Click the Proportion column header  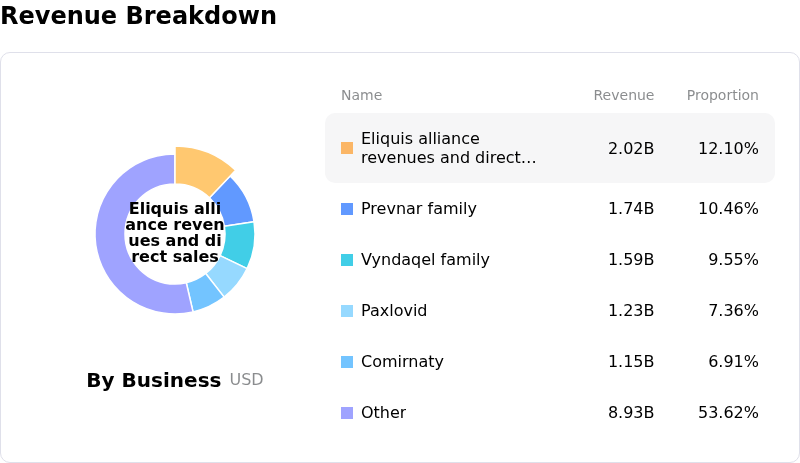(x=722, y=95)
